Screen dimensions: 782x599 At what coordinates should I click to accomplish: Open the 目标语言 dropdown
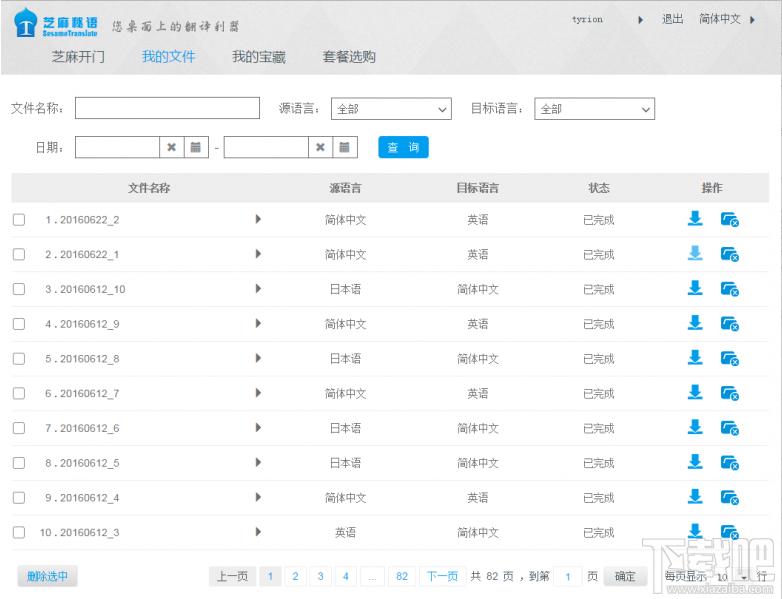click(594, 109)
